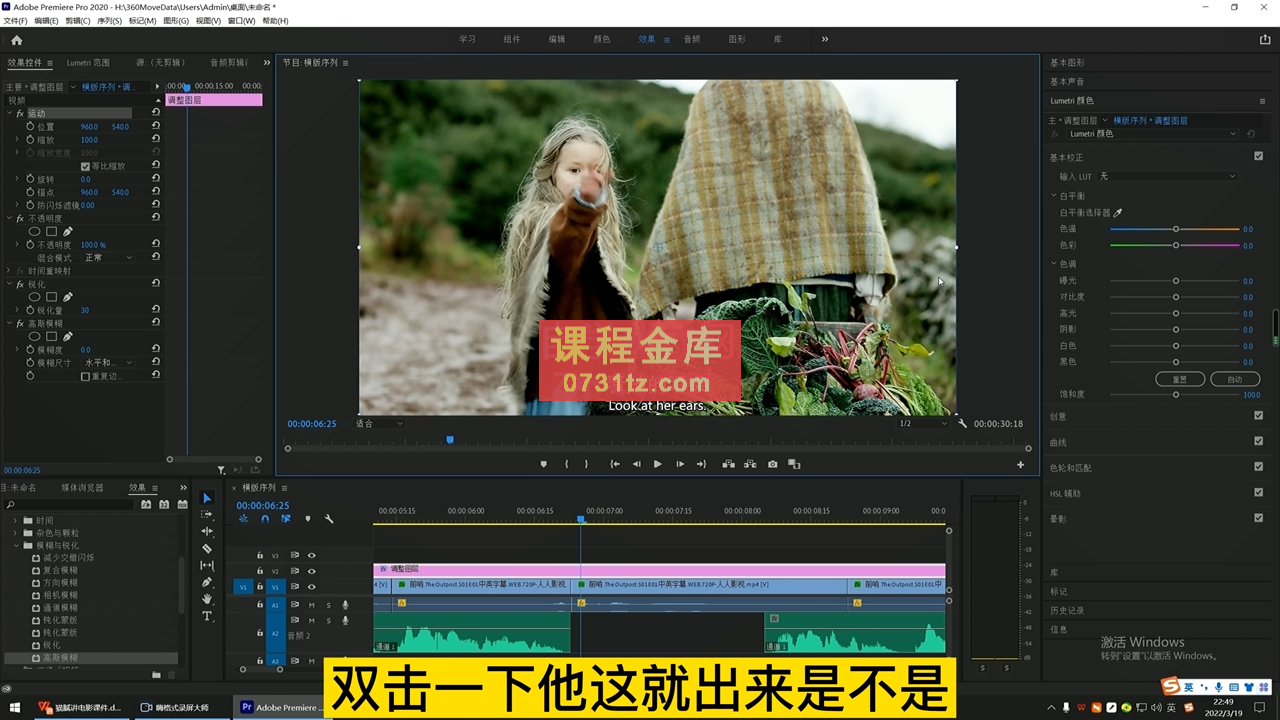1280x720 pixels.
Task: Open the button editor plus icon
Action: [x=1021, y=464]
